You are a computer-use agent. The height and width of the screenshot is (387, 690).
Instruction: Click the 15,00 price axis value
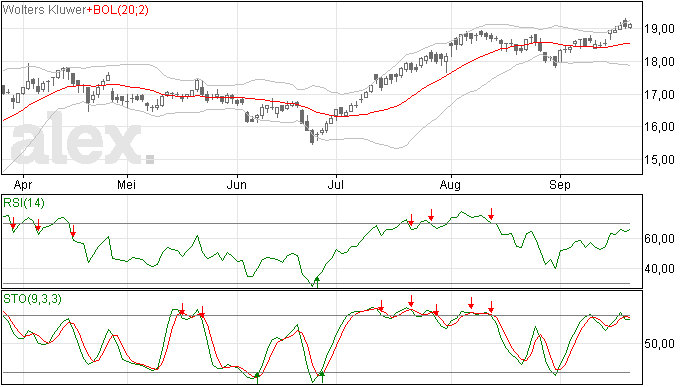point(660,159)
